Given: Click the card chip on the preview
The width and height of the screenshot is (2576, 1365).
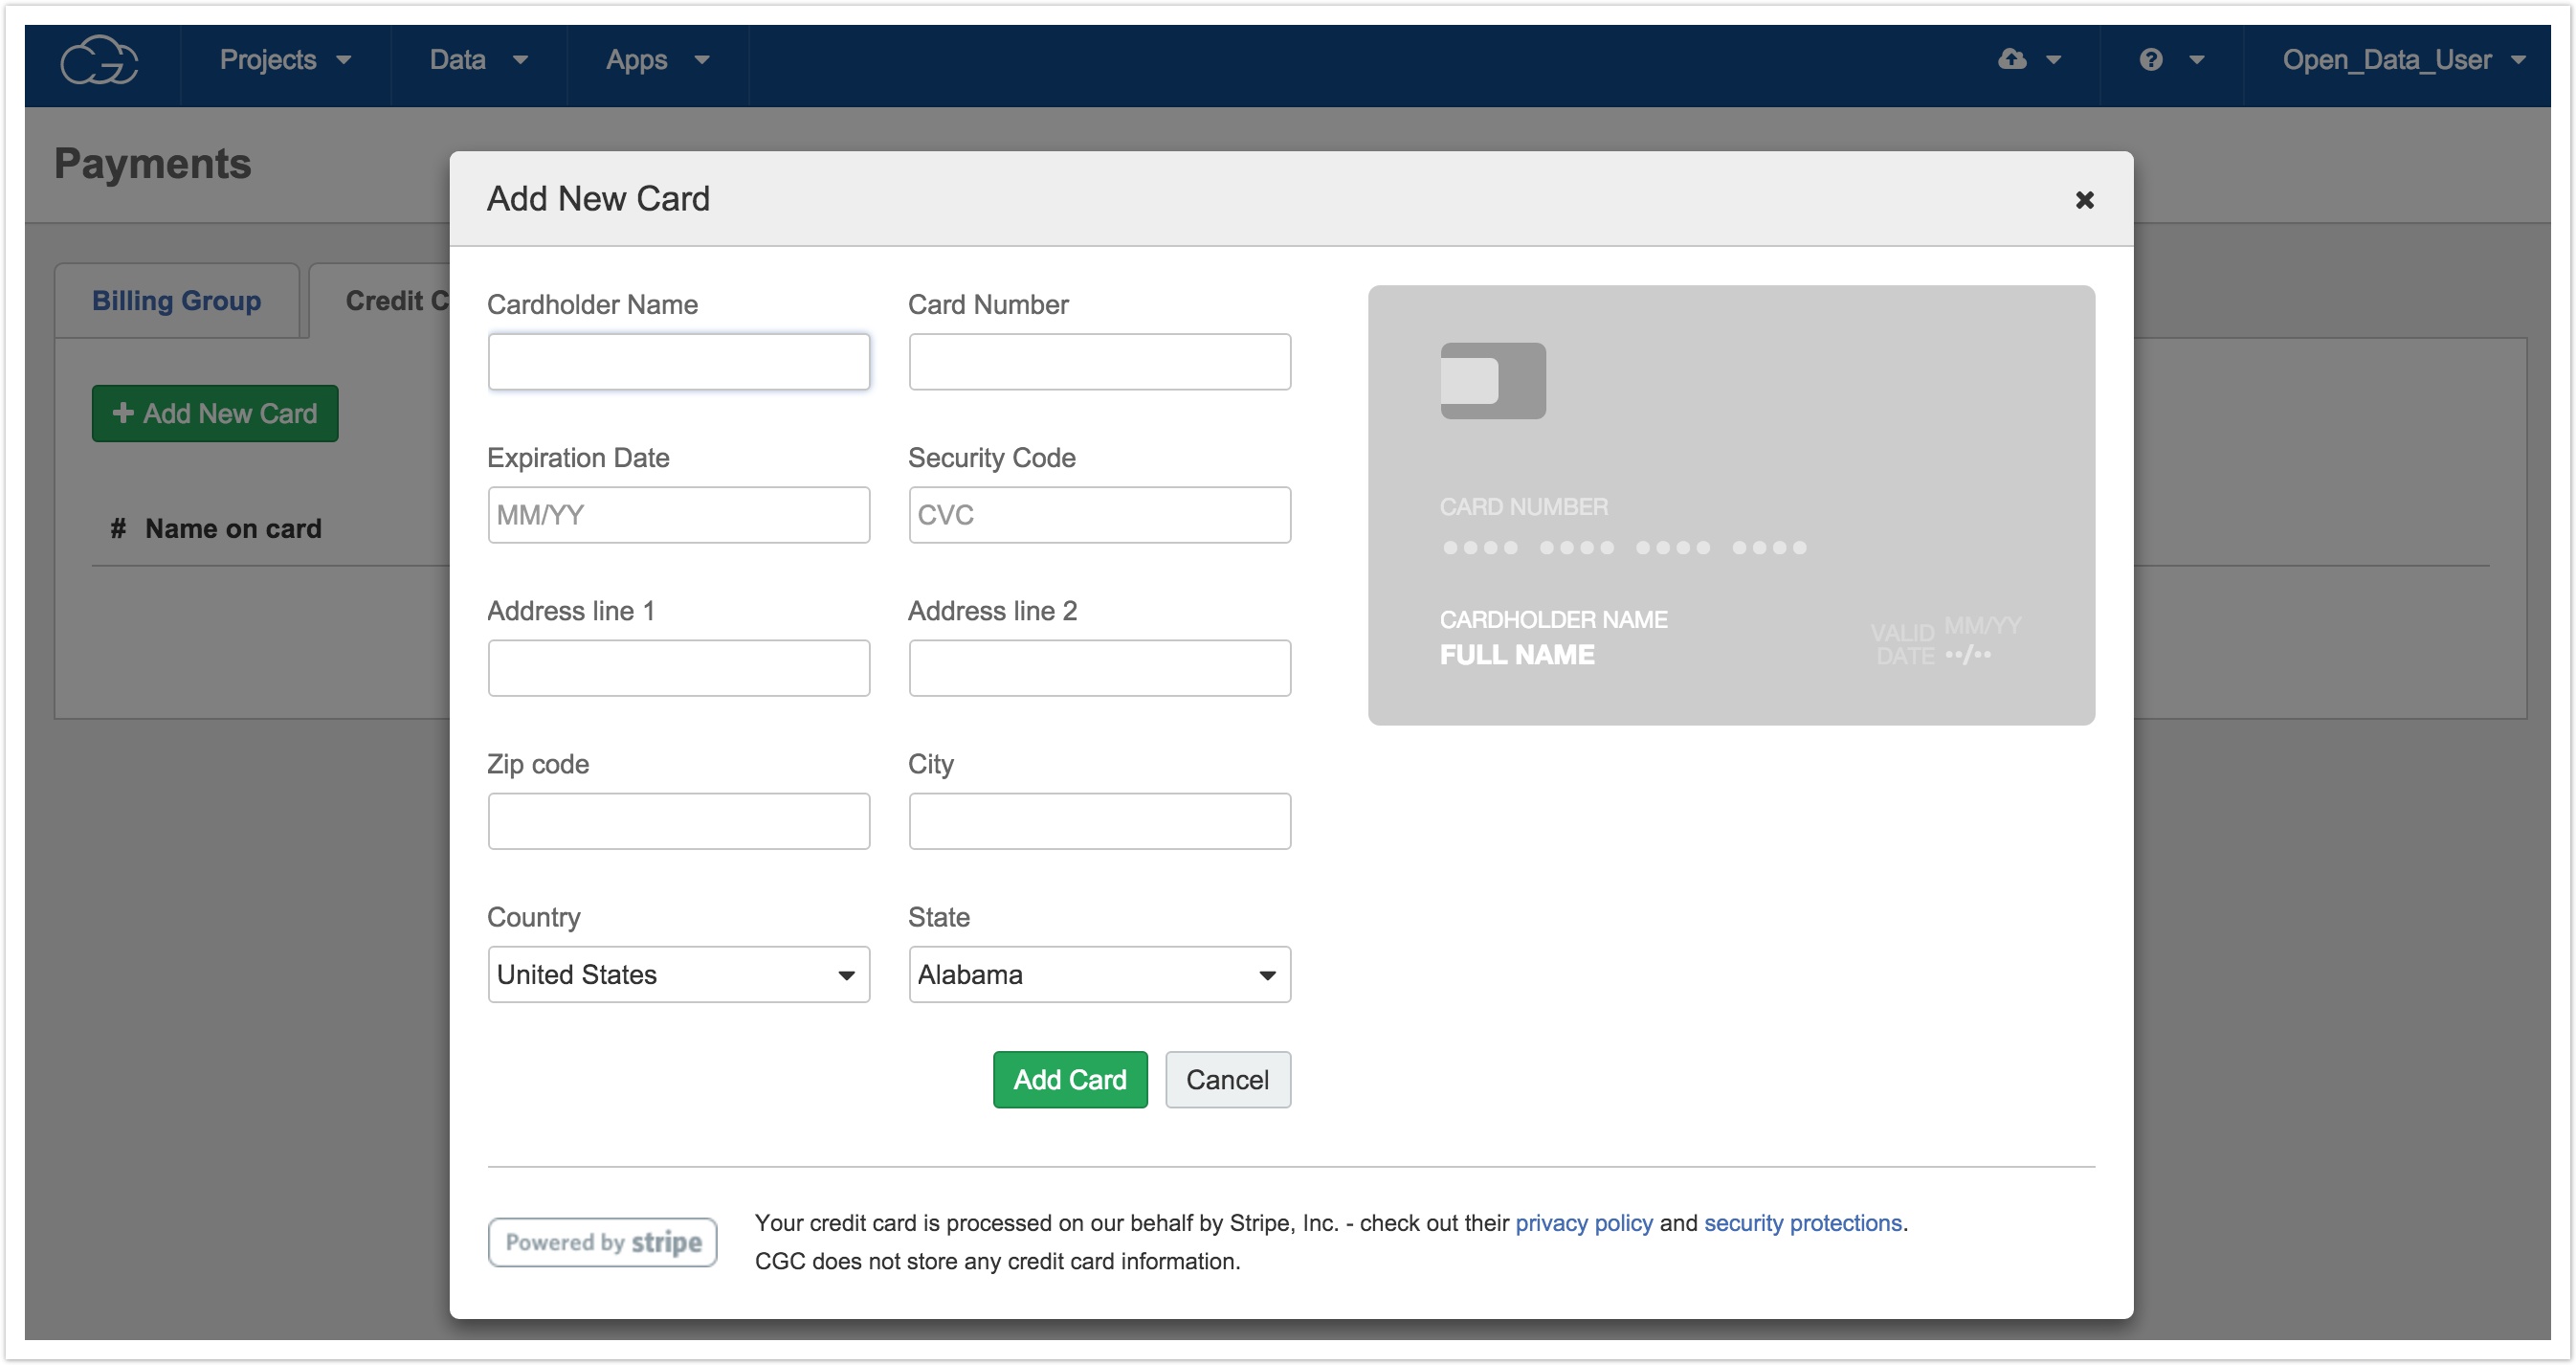Looking at the screenshot, I should (1492, 380).
